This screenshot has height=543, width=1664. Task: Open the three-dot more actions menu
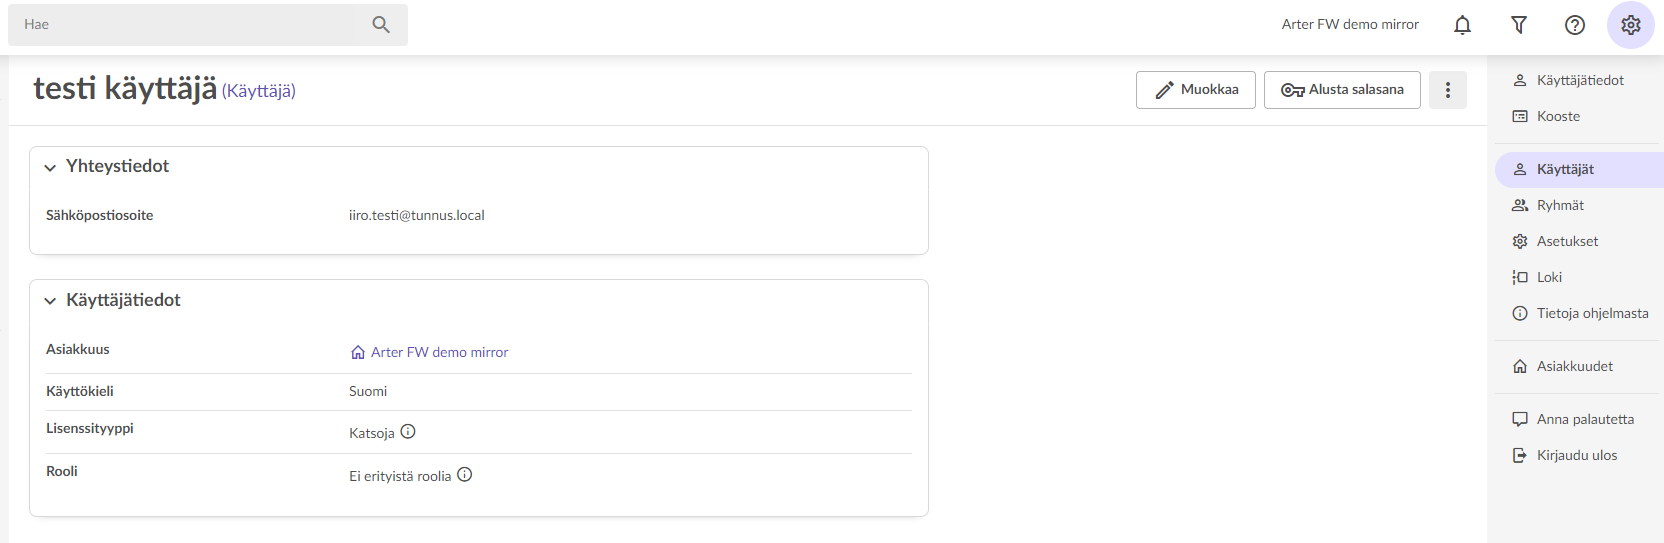1448,90
